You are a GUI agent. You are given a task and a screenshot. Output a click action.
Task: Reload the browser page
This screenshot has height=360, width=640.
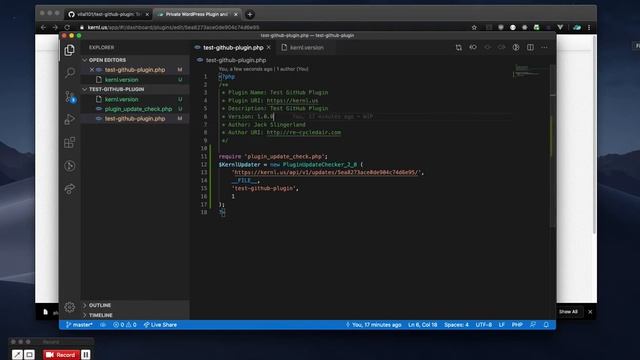(x=67, y=27)
